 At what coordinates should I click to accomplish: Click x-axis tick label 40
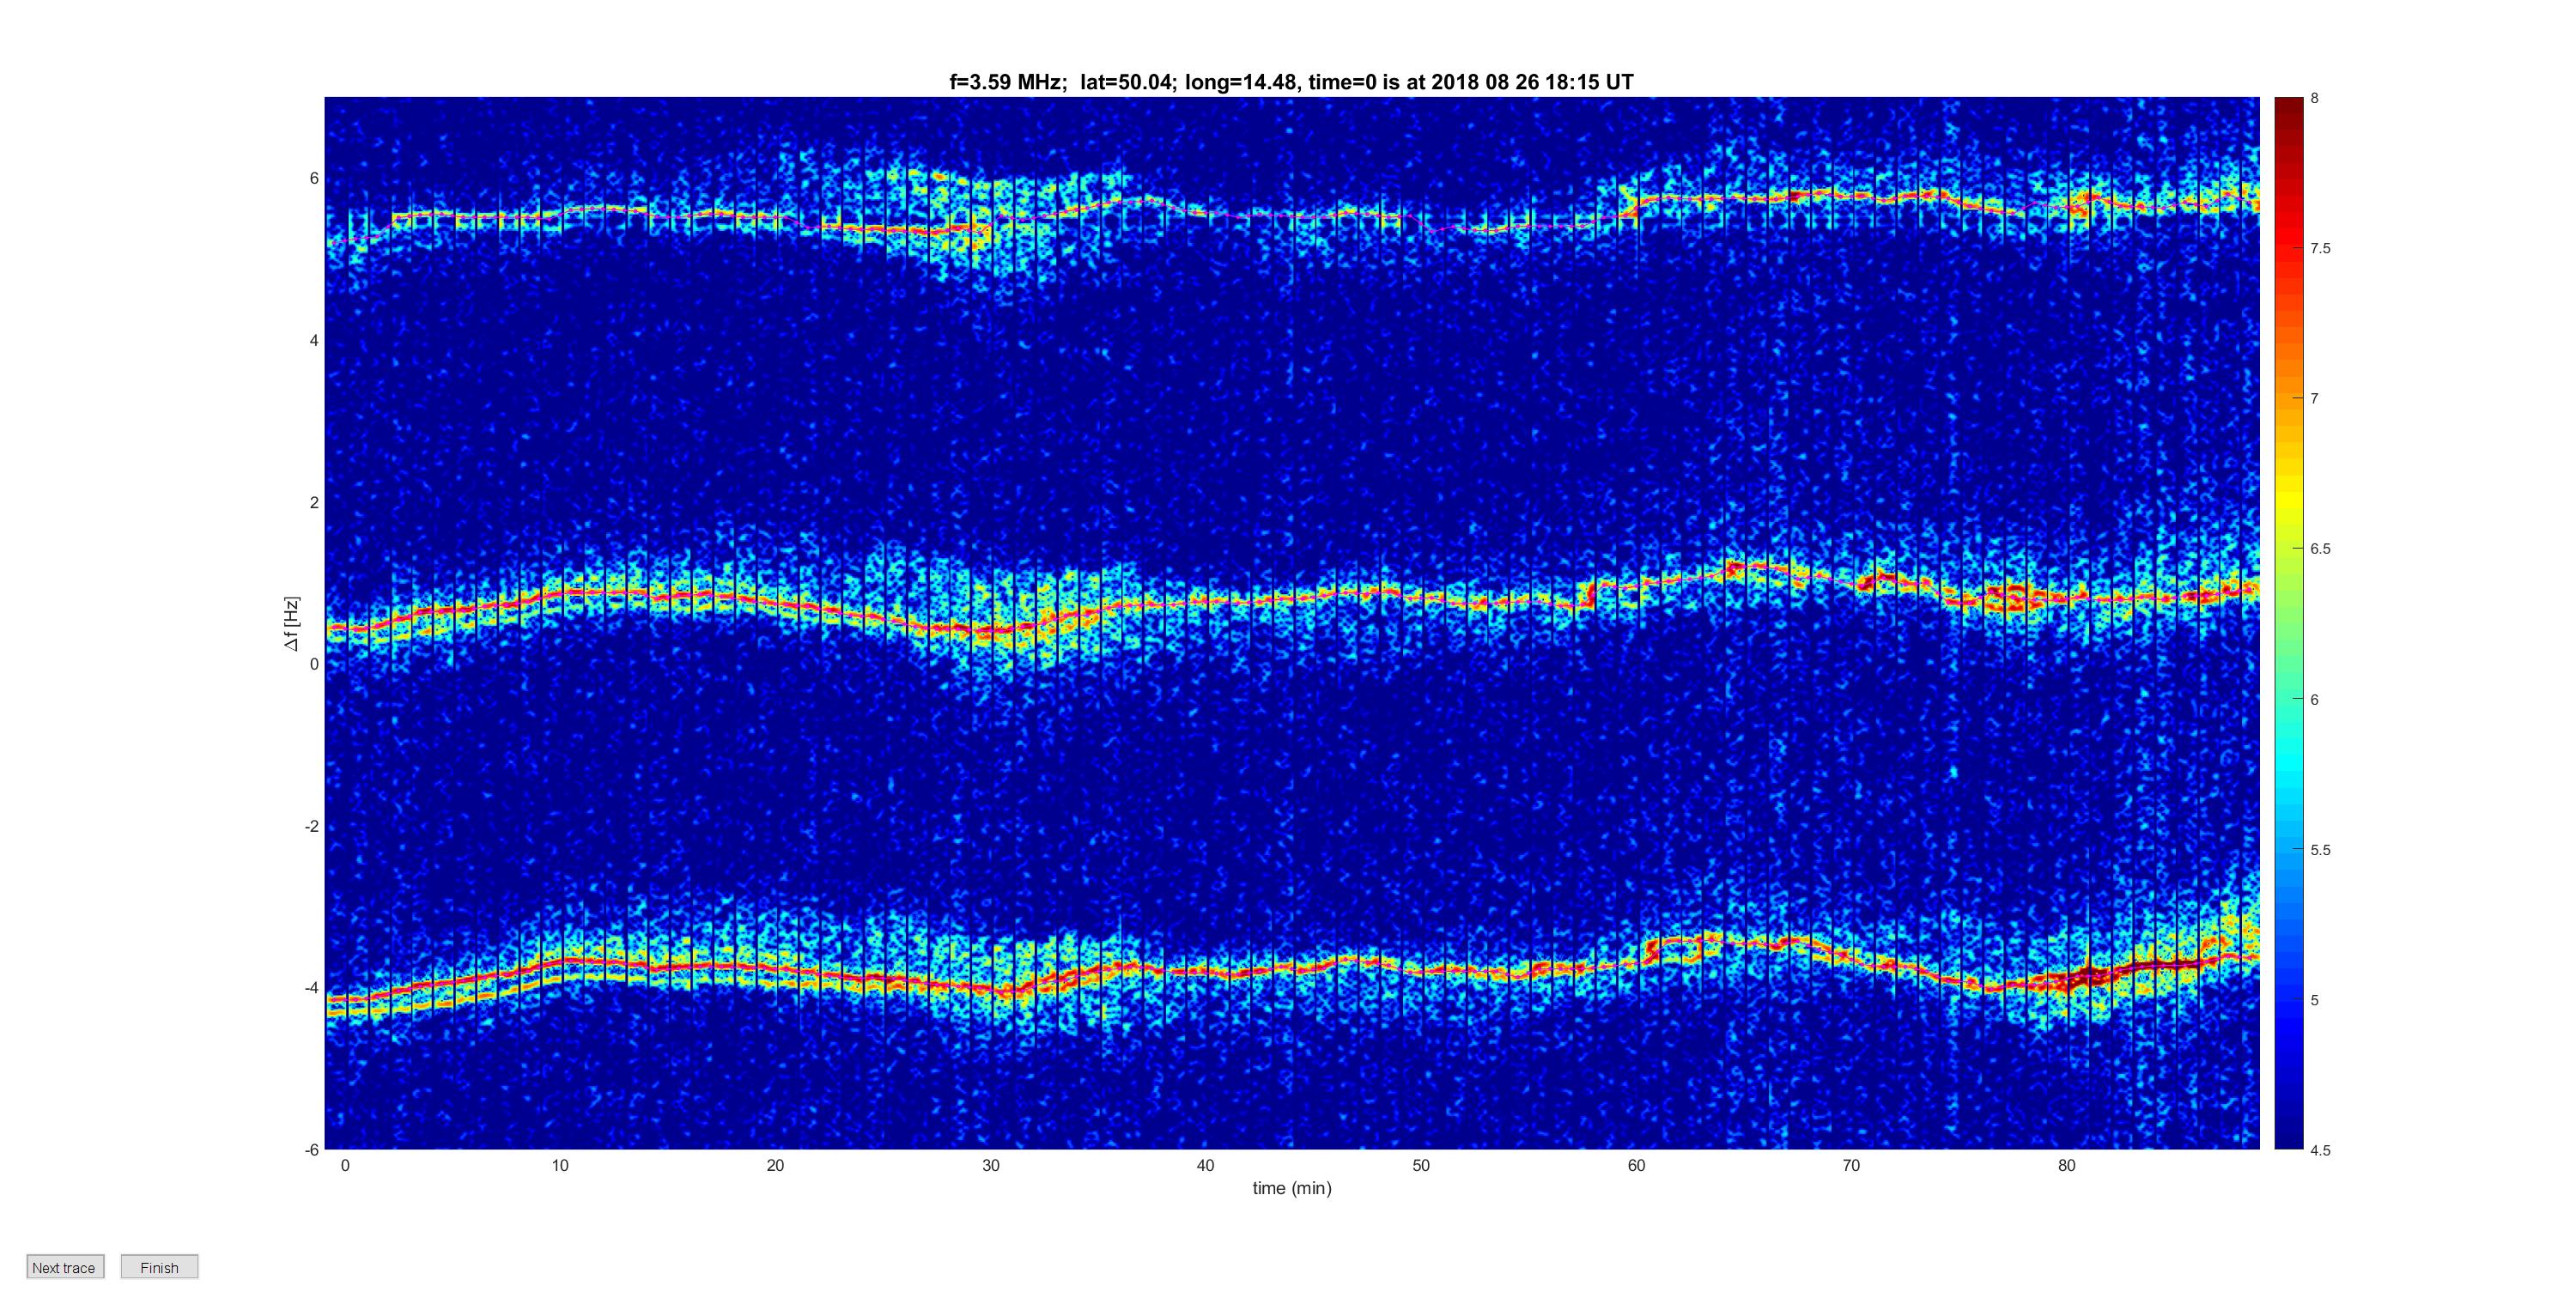coord(1205,1165)
